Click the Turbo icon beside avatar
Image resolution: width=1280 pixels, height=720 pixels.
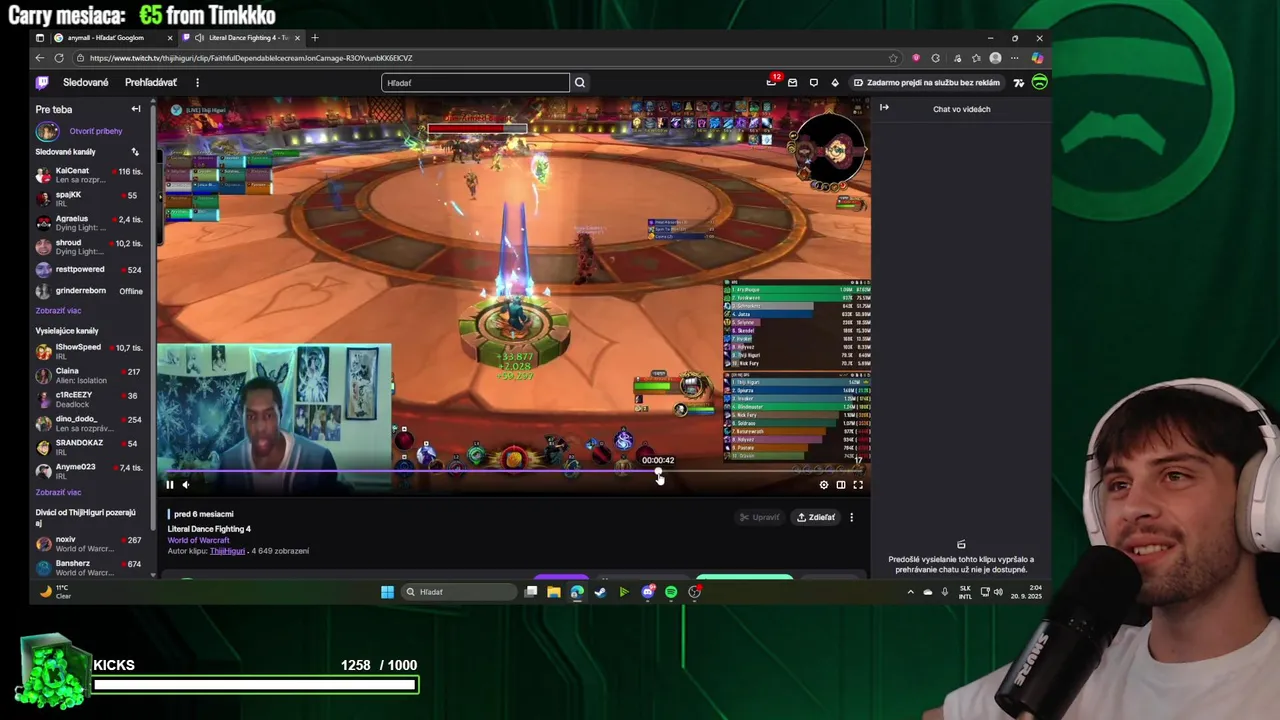pyautogui.click(x=1018, y=83)
